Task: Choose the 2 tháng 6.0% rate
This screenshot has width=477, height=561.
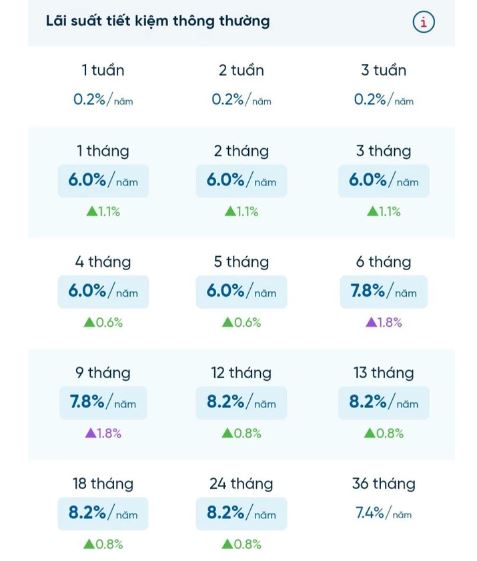Action: tap(241, 181)
